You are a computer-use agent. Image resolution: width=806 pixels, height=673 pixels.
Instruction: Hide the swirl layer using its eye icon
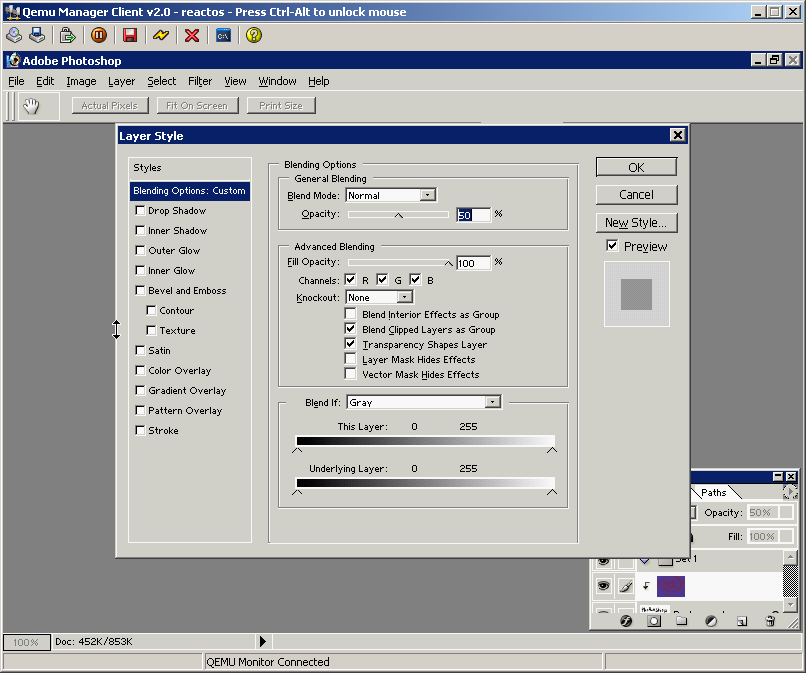click(604, 586)
